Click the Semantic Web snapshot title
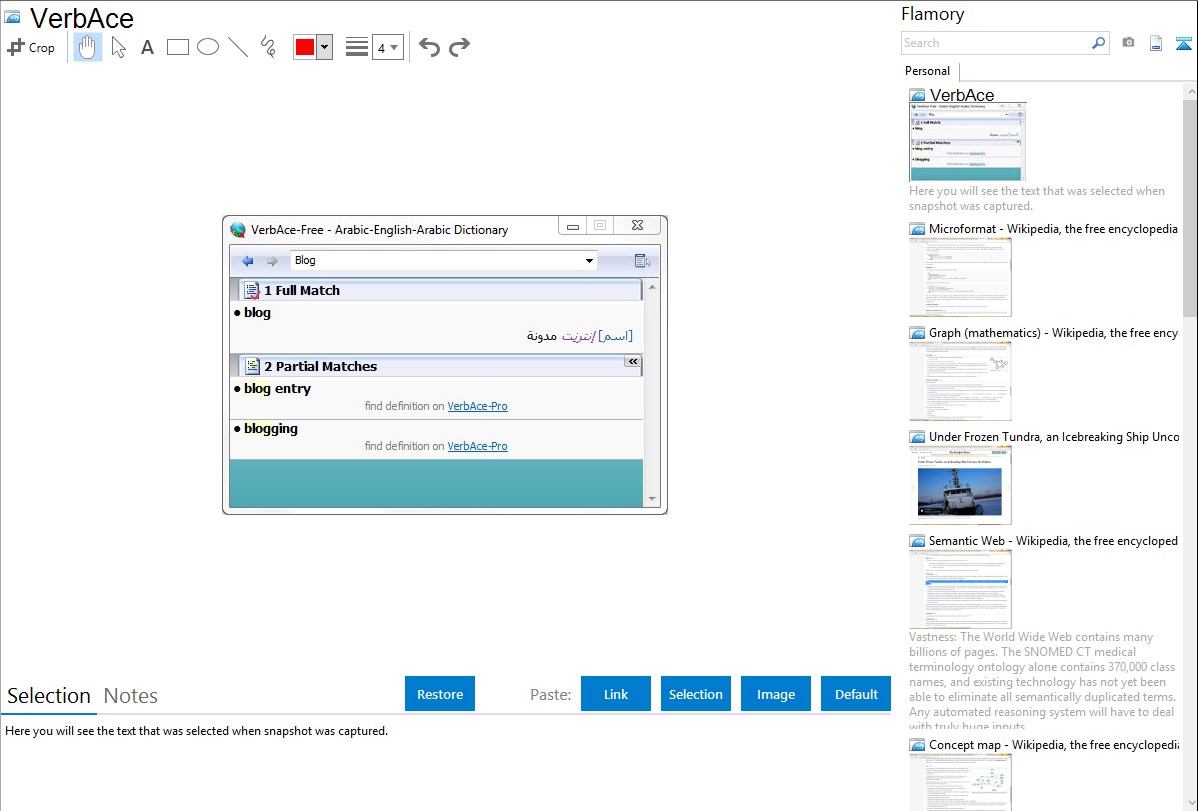This screenshot has height=811, width=1198. 1054,541
